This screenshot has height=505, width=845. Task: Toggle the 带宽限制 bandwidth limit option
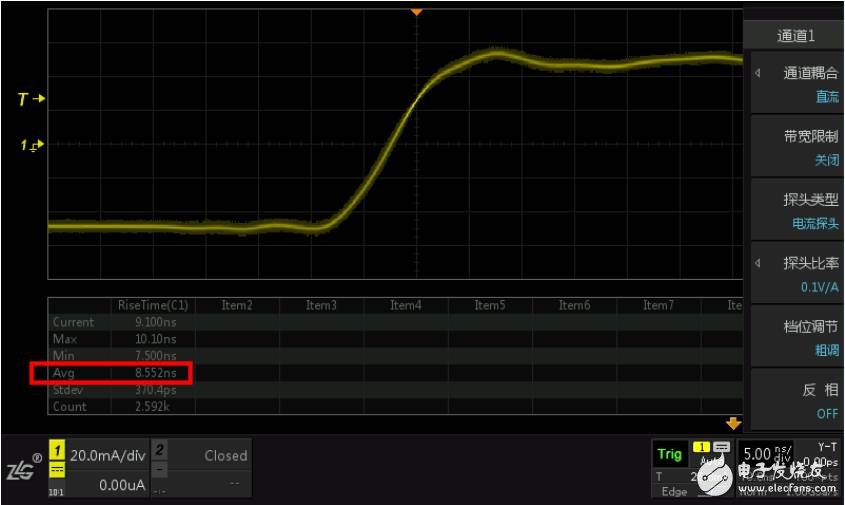(x=797, y=147)
